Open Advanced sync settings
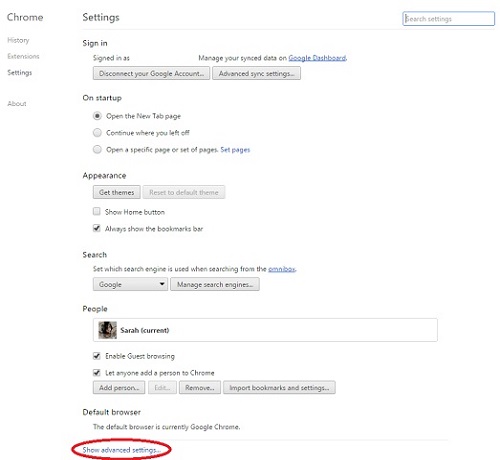Screen dimensions: 500x460 [x=256, y=73]
